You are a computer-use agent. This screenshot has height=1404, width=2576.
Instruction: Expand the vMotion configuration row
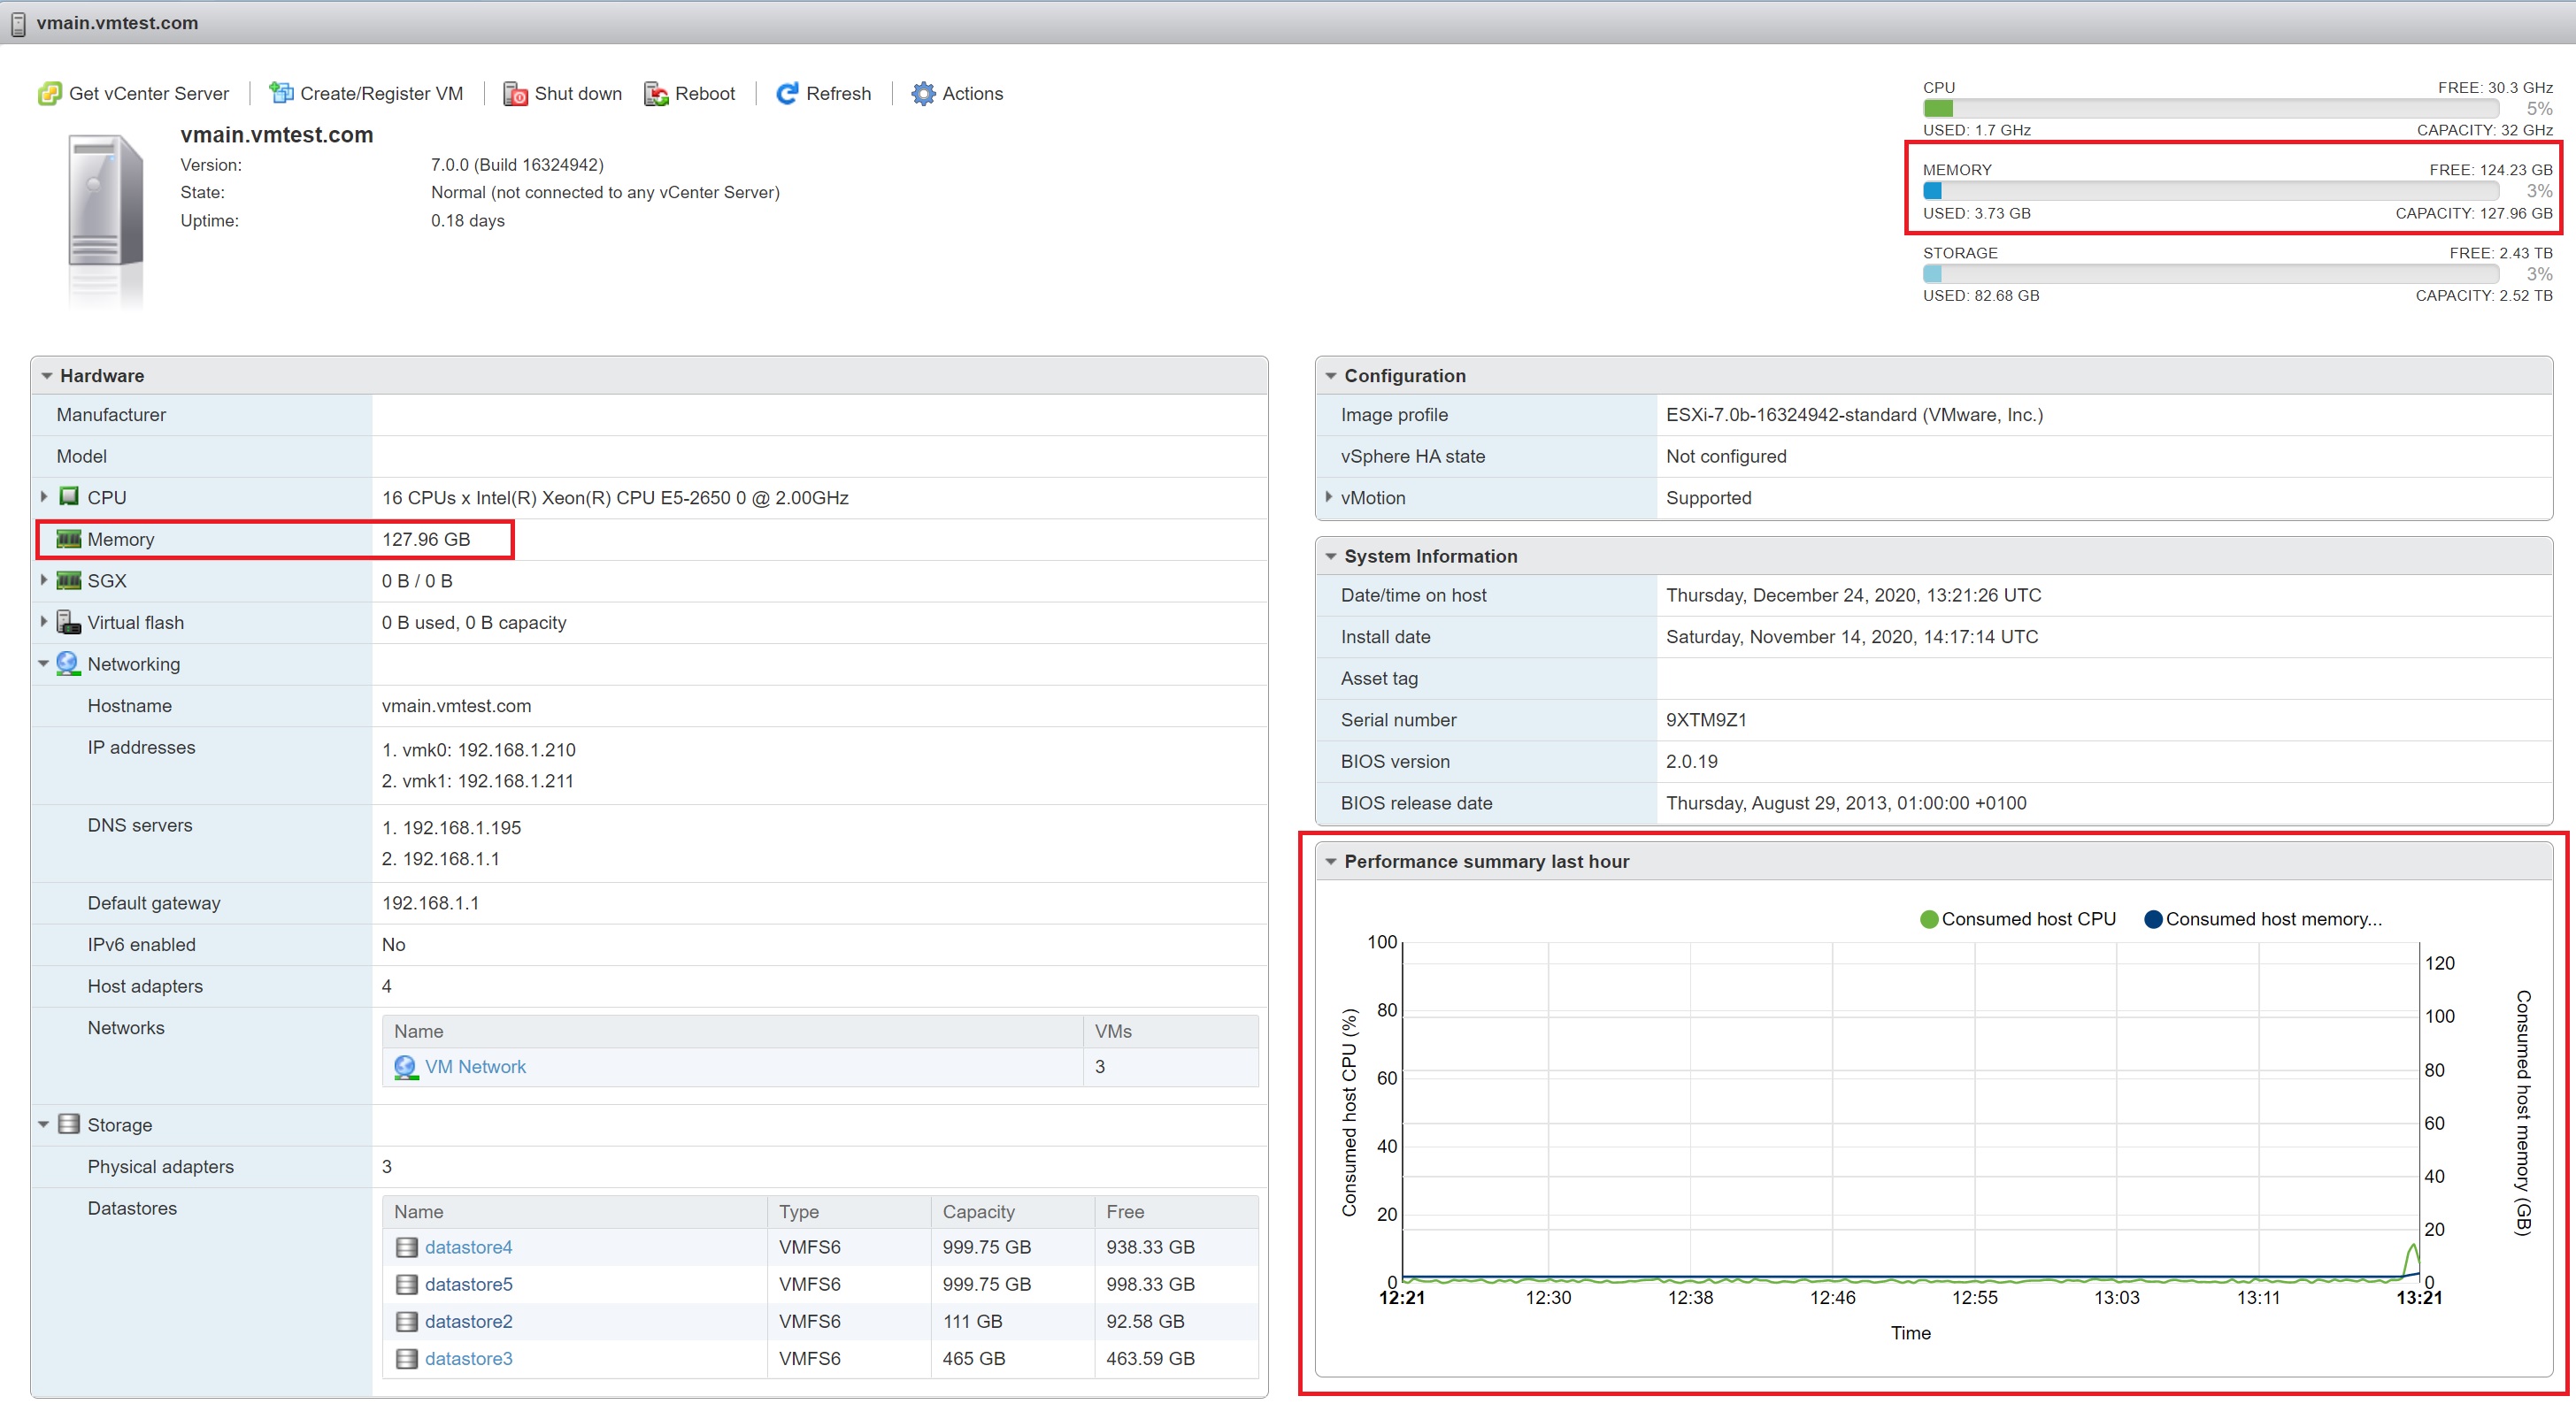[1329, 497]
